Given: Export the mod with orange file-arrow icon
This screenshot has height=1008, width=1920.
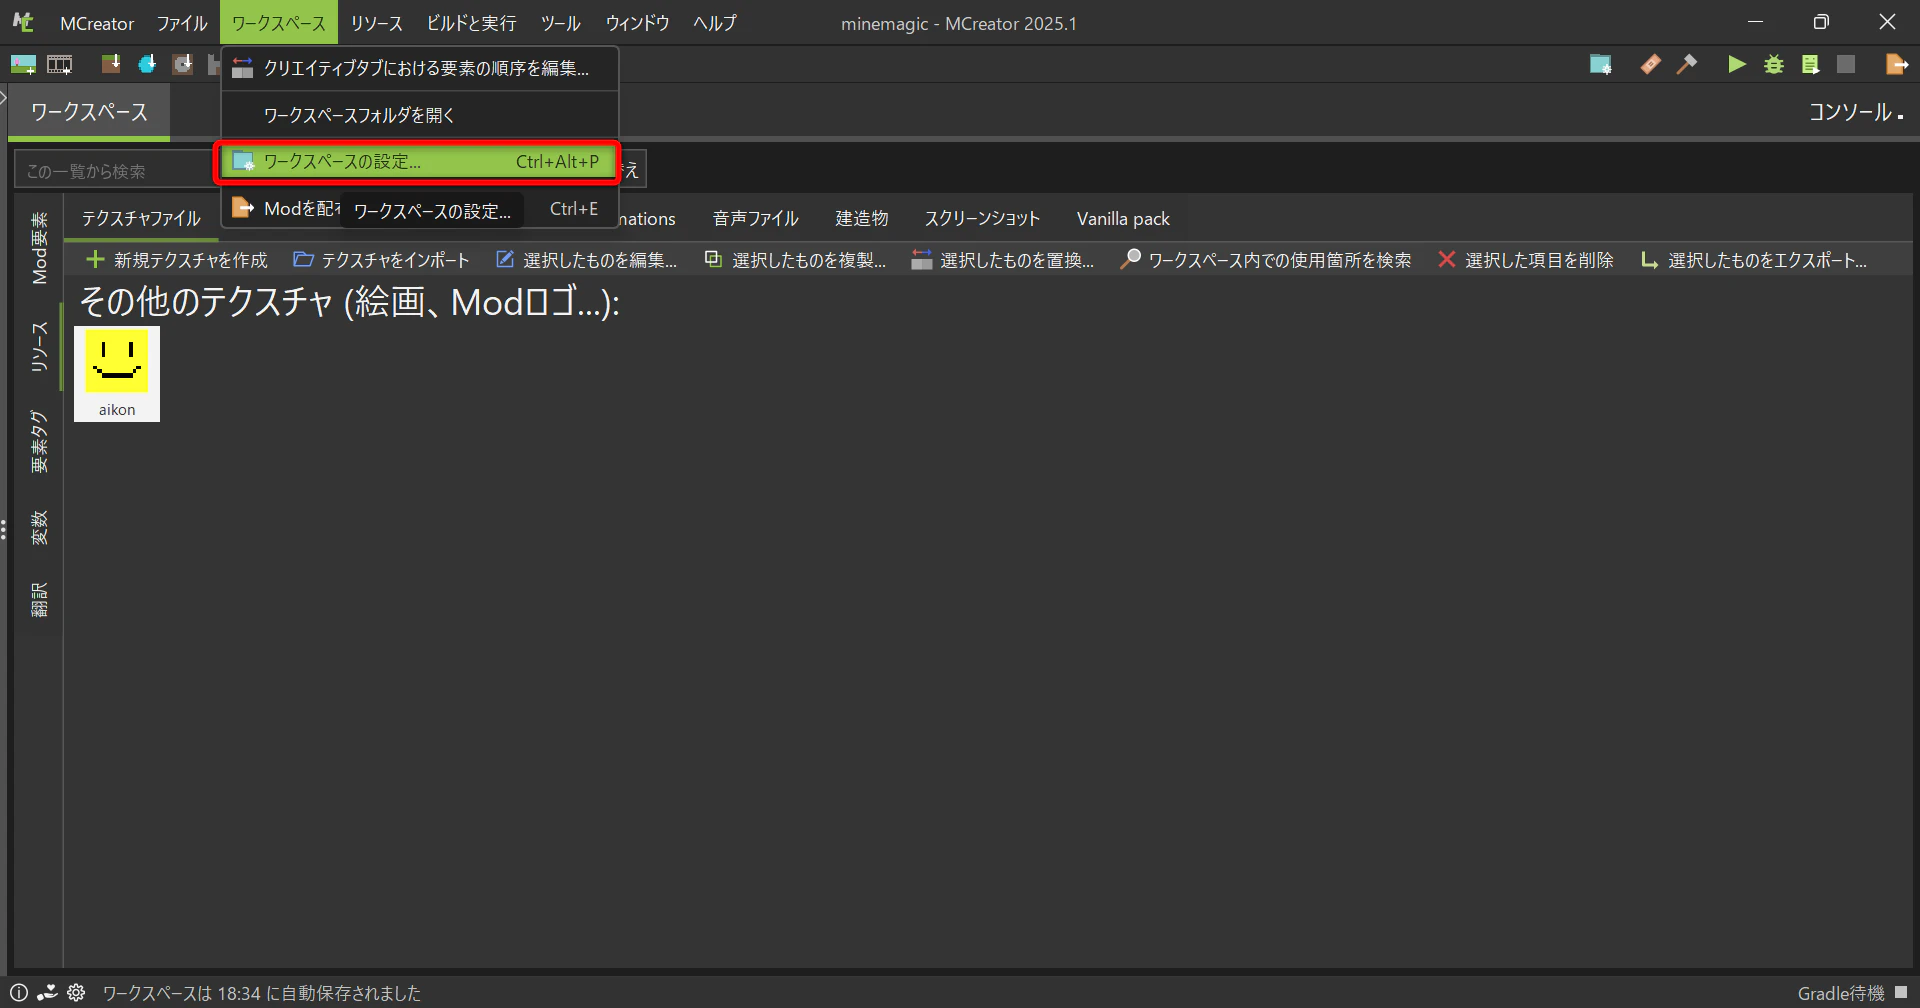Looking at the screenshot, I should click(1896, 65).
